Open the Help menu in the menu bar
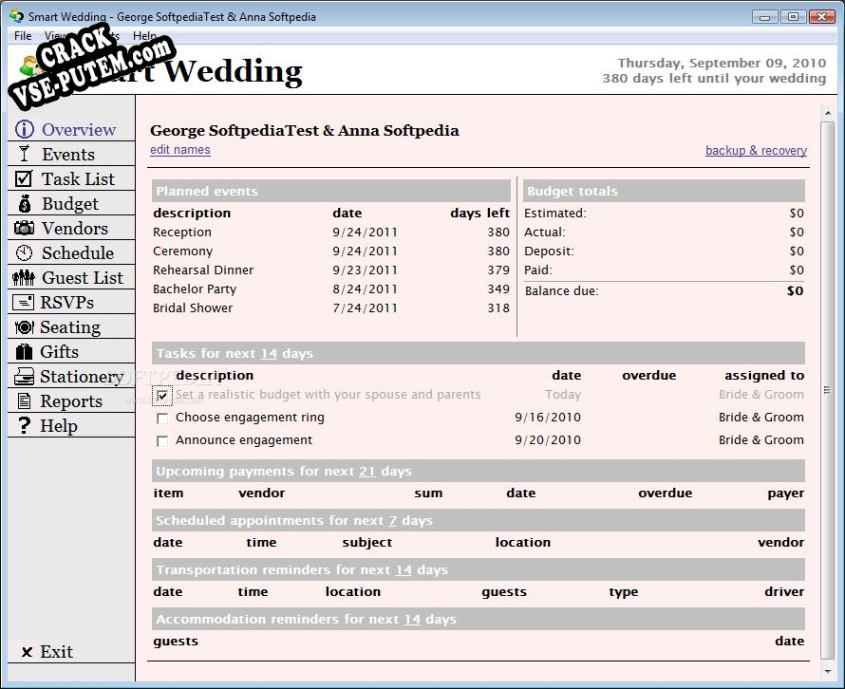 pos(144,36)
